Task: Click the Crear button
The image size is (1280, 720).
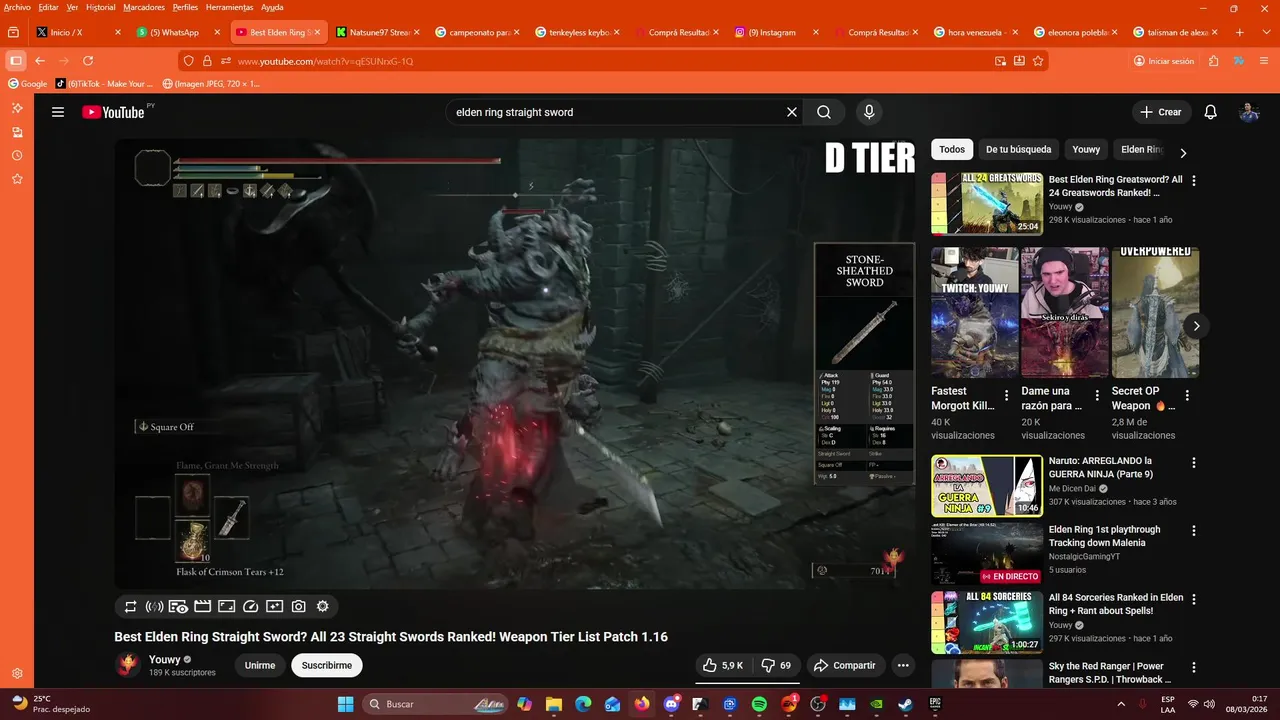Action: (1160, 112)
